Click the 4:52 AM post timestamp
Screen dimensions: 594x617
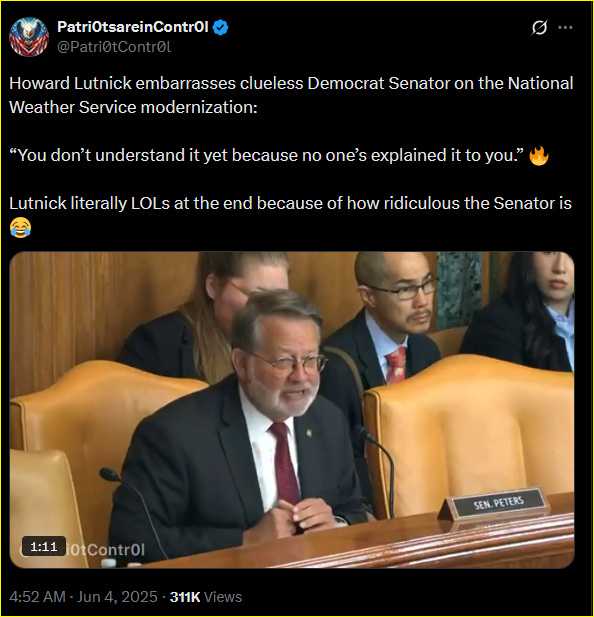point(37,597)
